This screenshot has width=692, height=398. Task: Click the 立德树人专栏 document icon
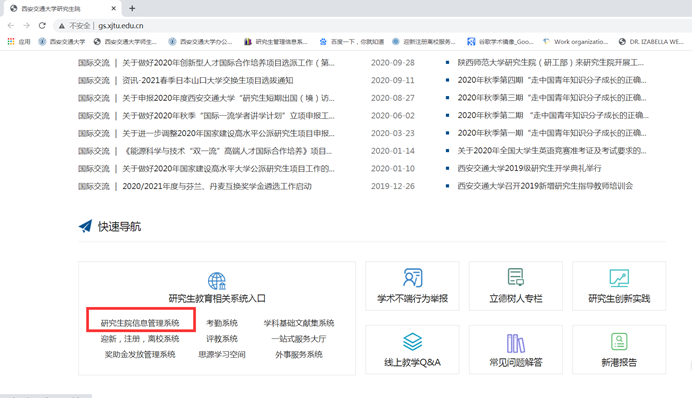click(515, 277)
